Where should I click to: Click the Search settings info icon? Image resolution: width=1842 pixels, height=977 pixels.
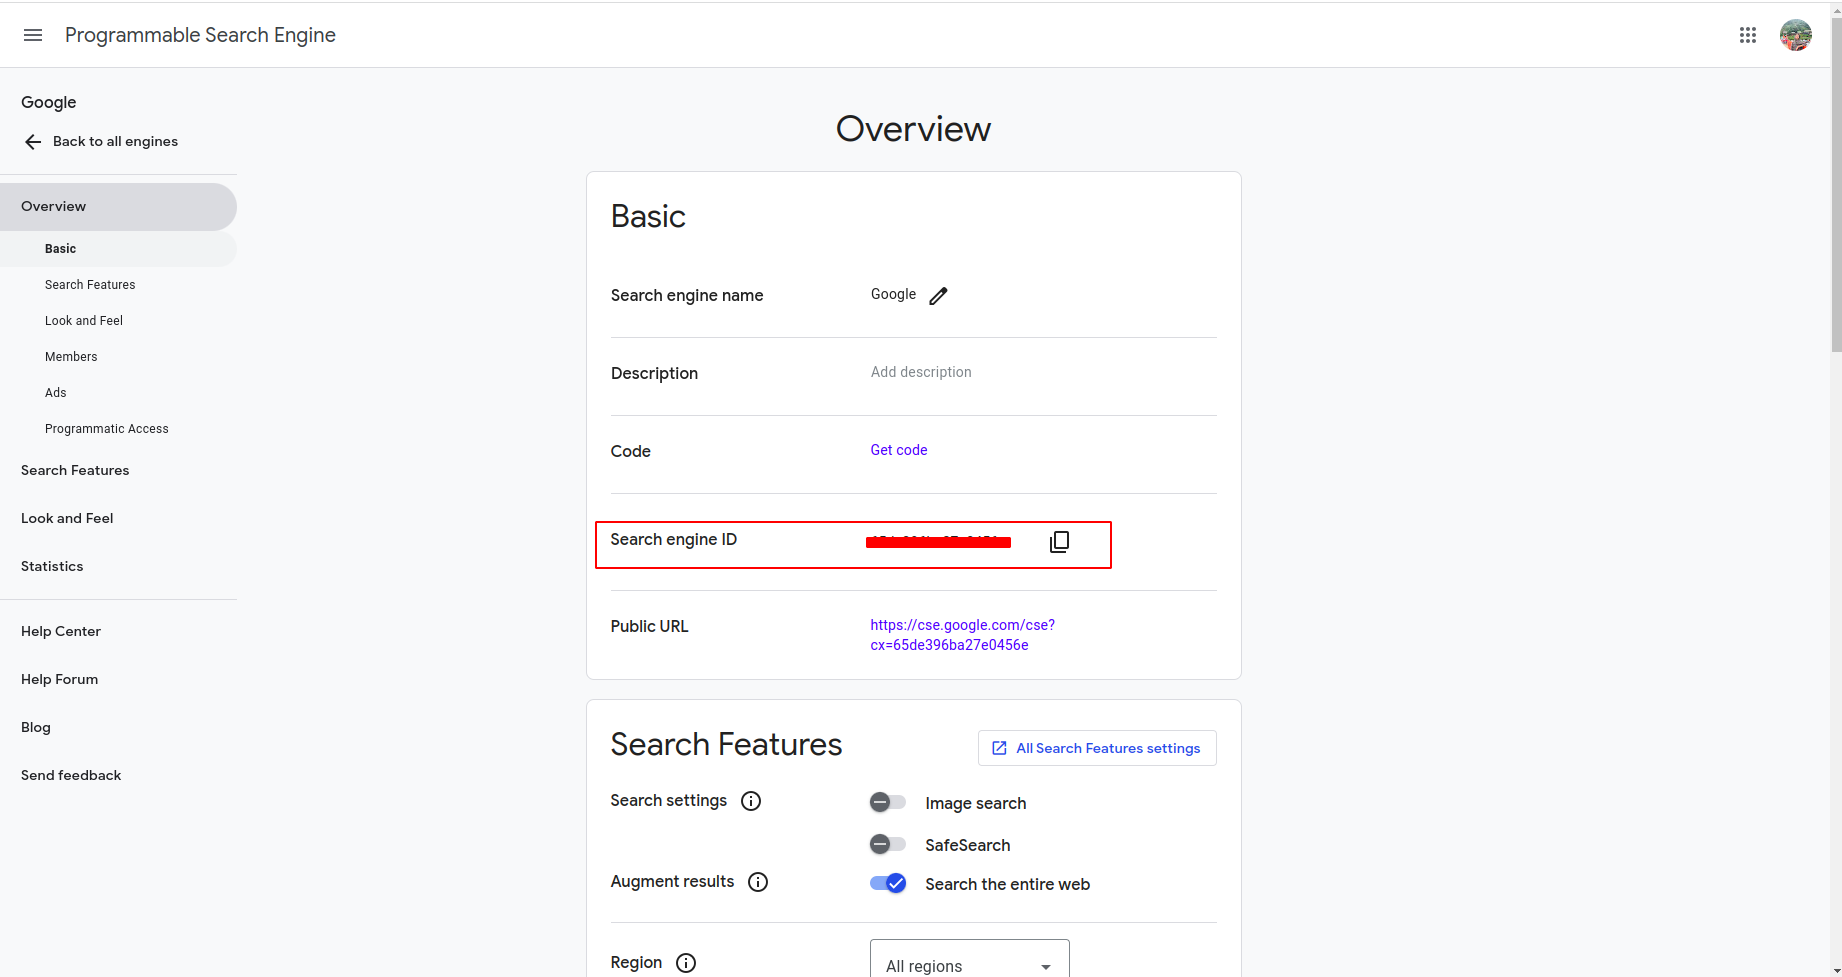pyautogui.click(x=751, y=801)
